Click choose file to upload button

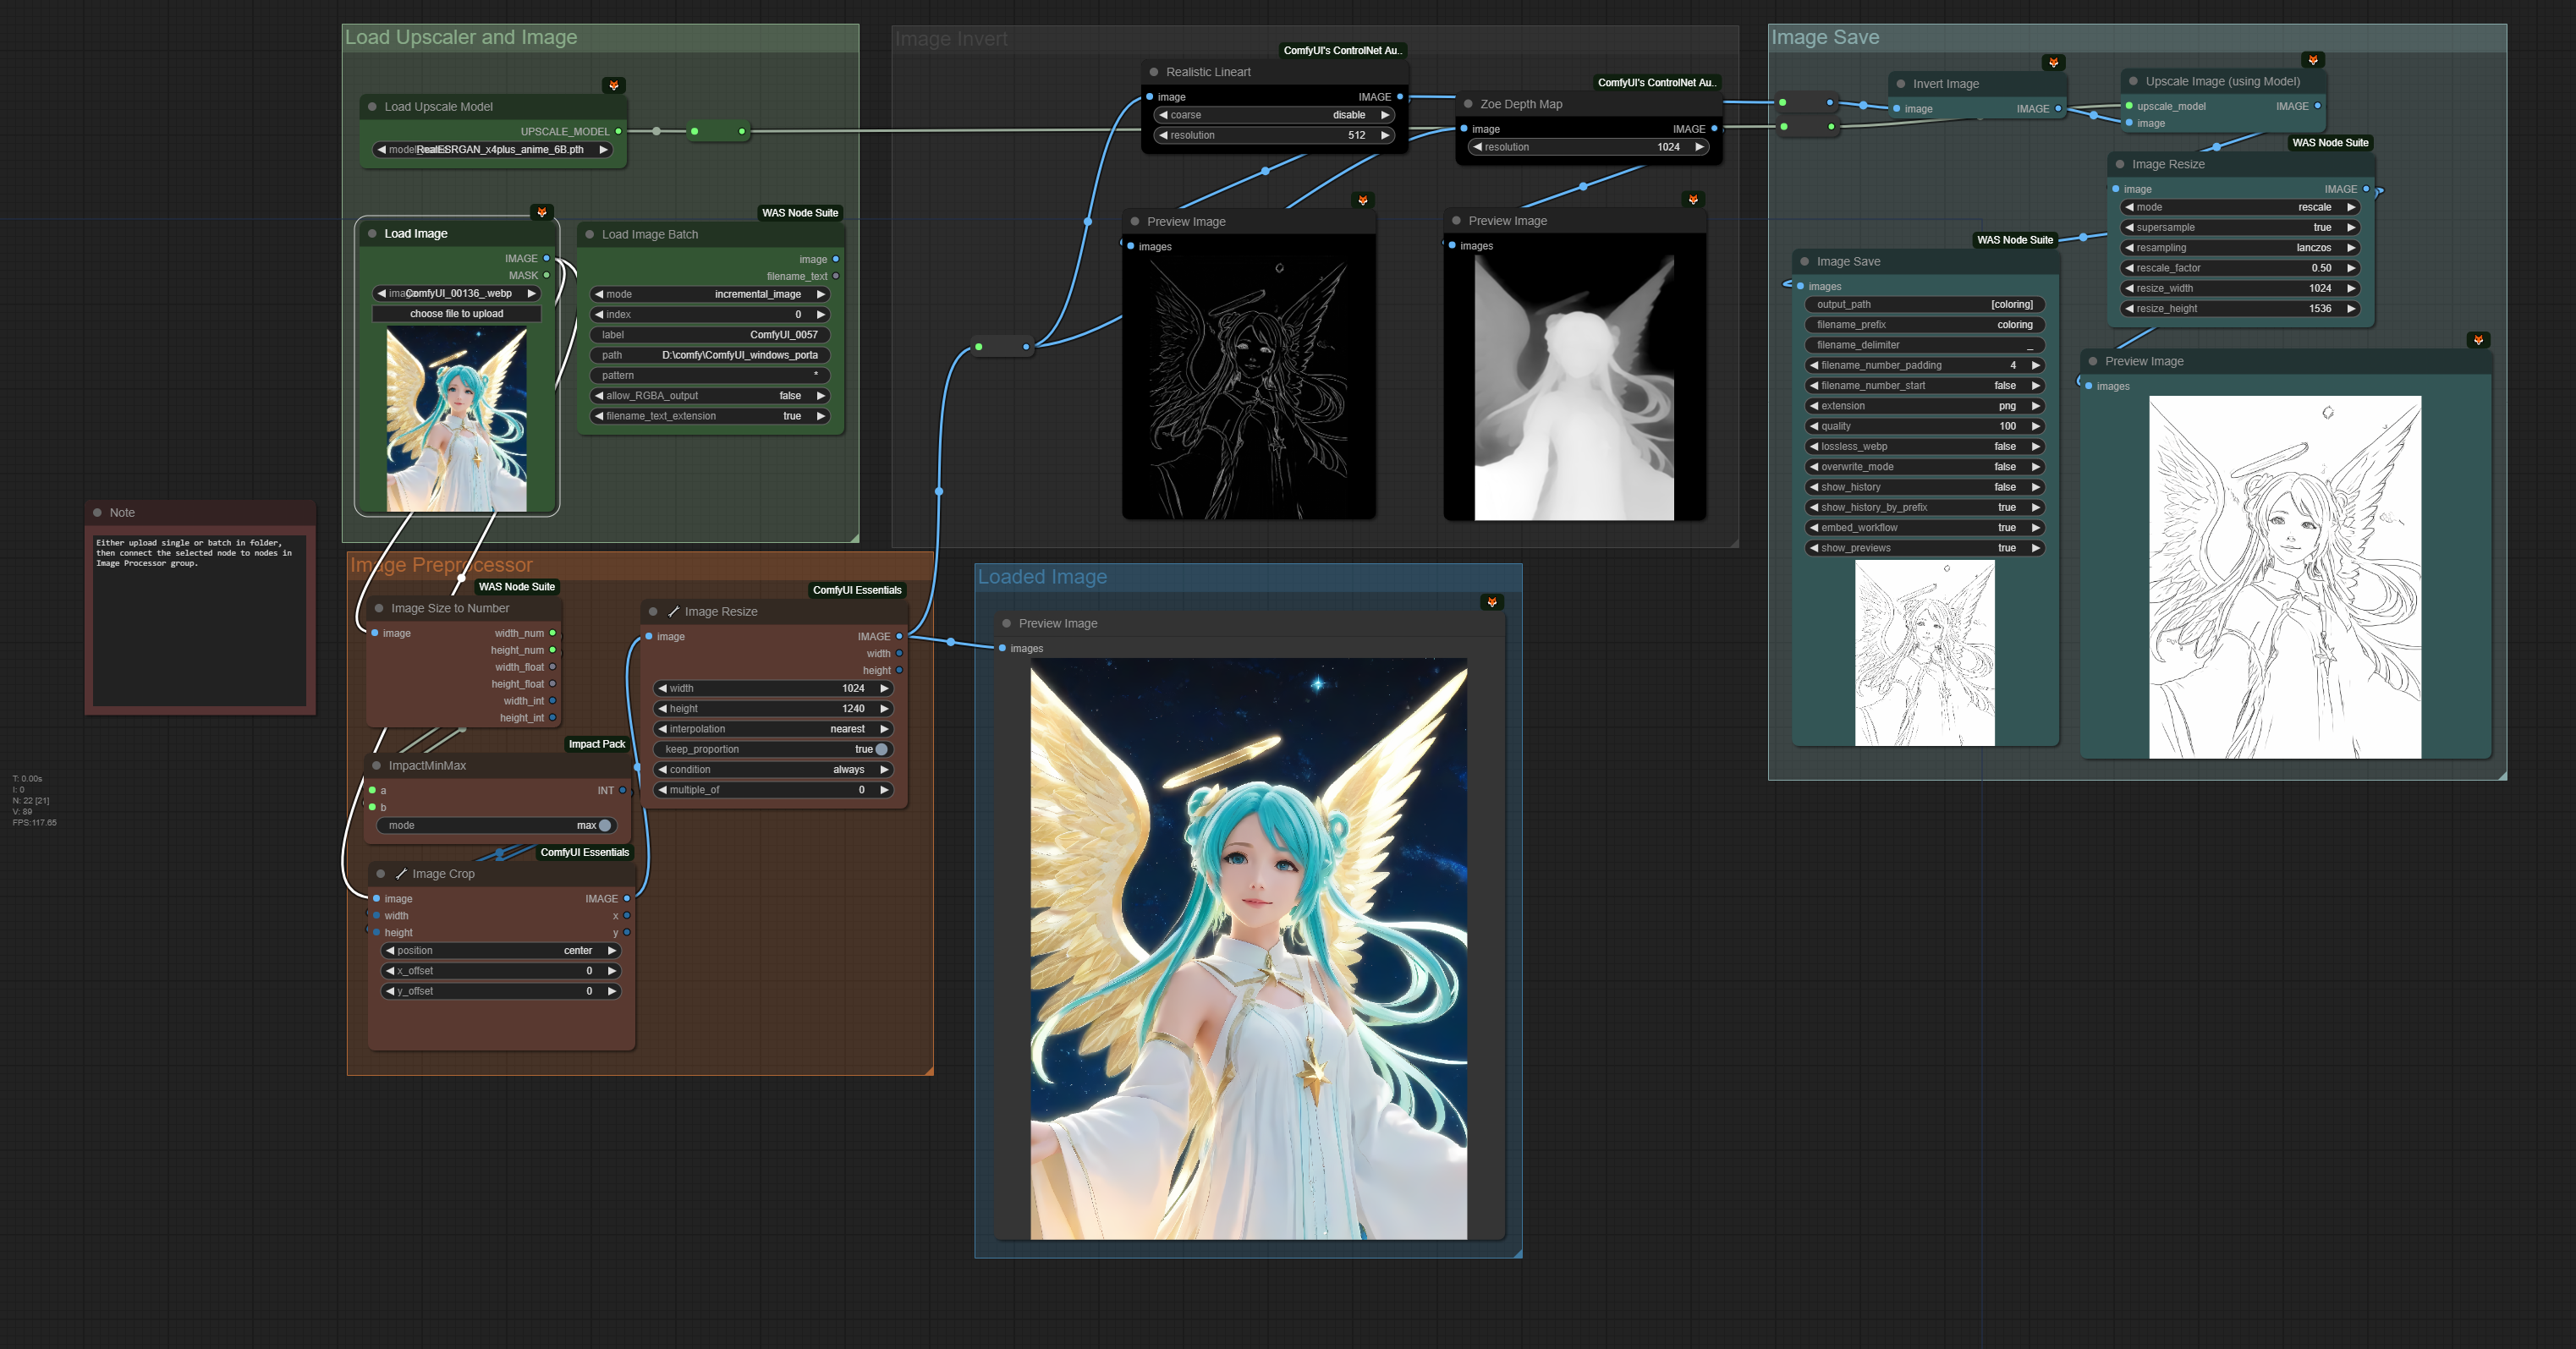[x=455, y=314]
